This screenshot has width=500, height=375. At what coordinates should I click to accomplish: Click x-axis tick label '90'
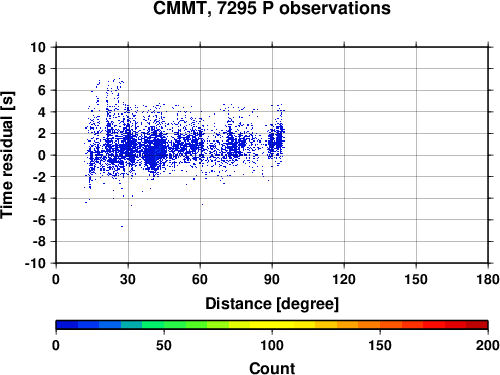point(272,279)
